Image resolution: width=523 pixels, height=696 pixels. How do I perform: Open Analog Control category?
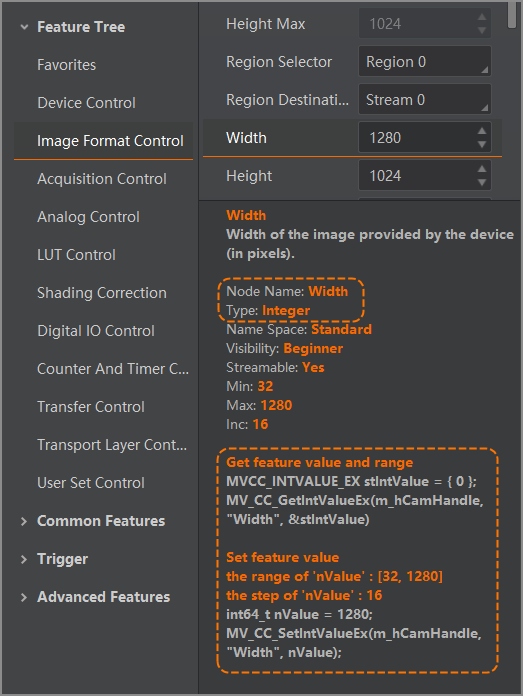tap(88, 217)
